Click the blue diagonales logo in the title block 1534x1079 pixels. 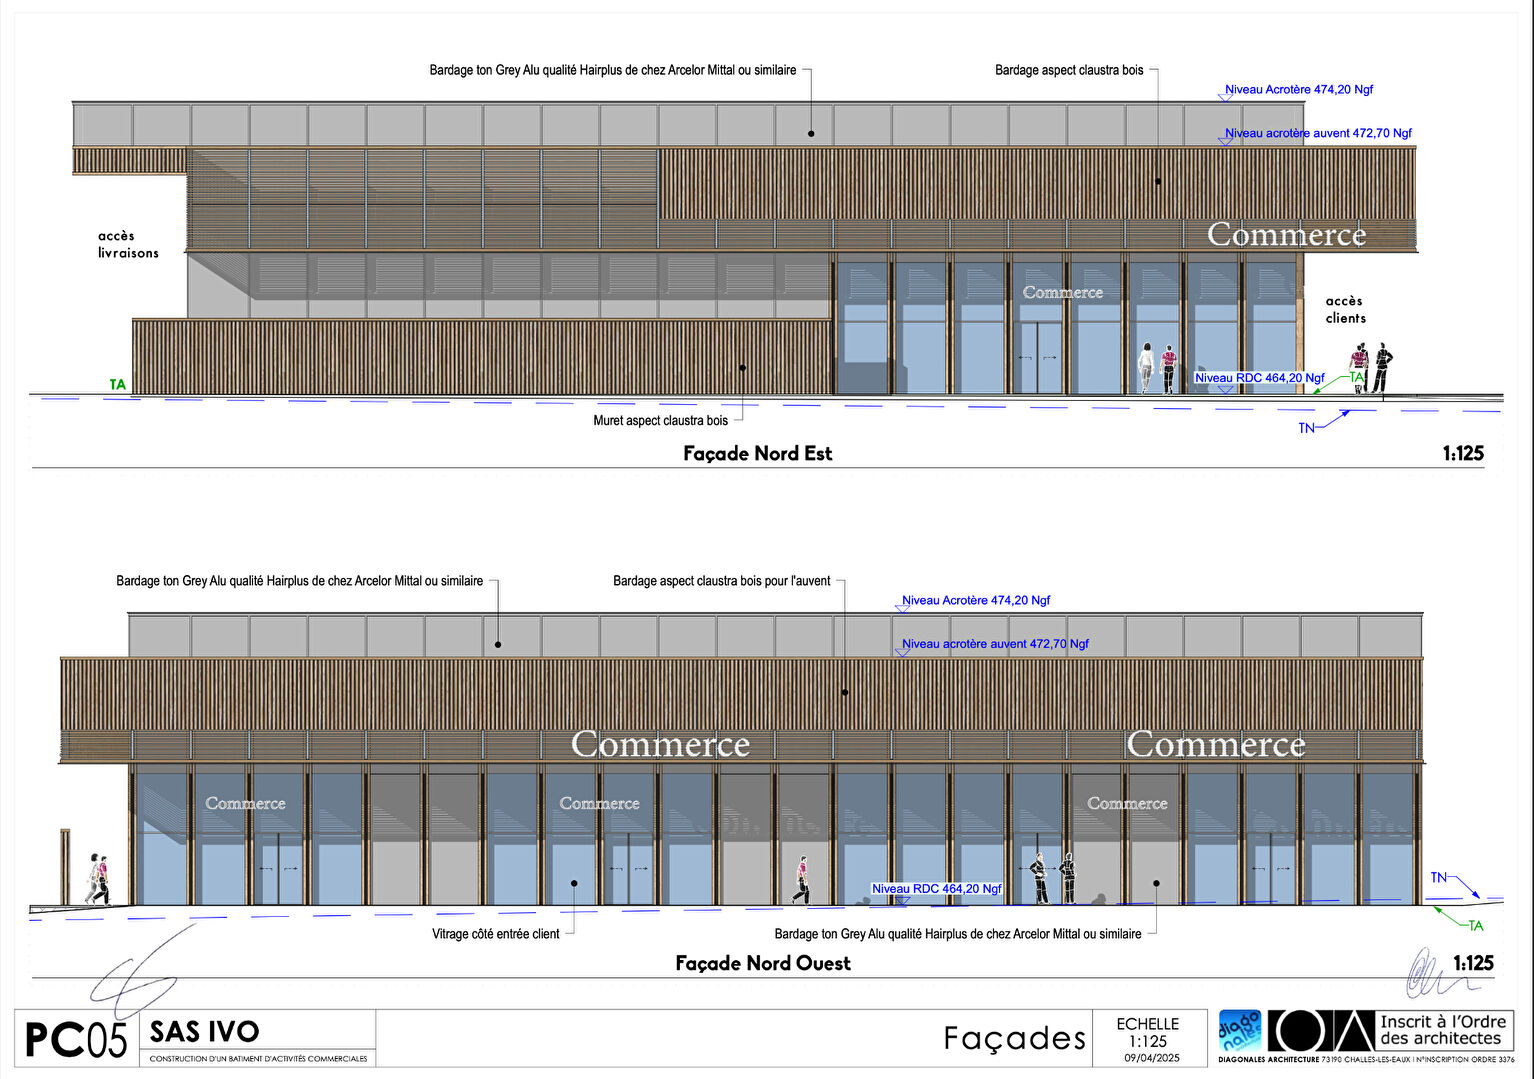pyautogui.click(x=1240, y=1031)
